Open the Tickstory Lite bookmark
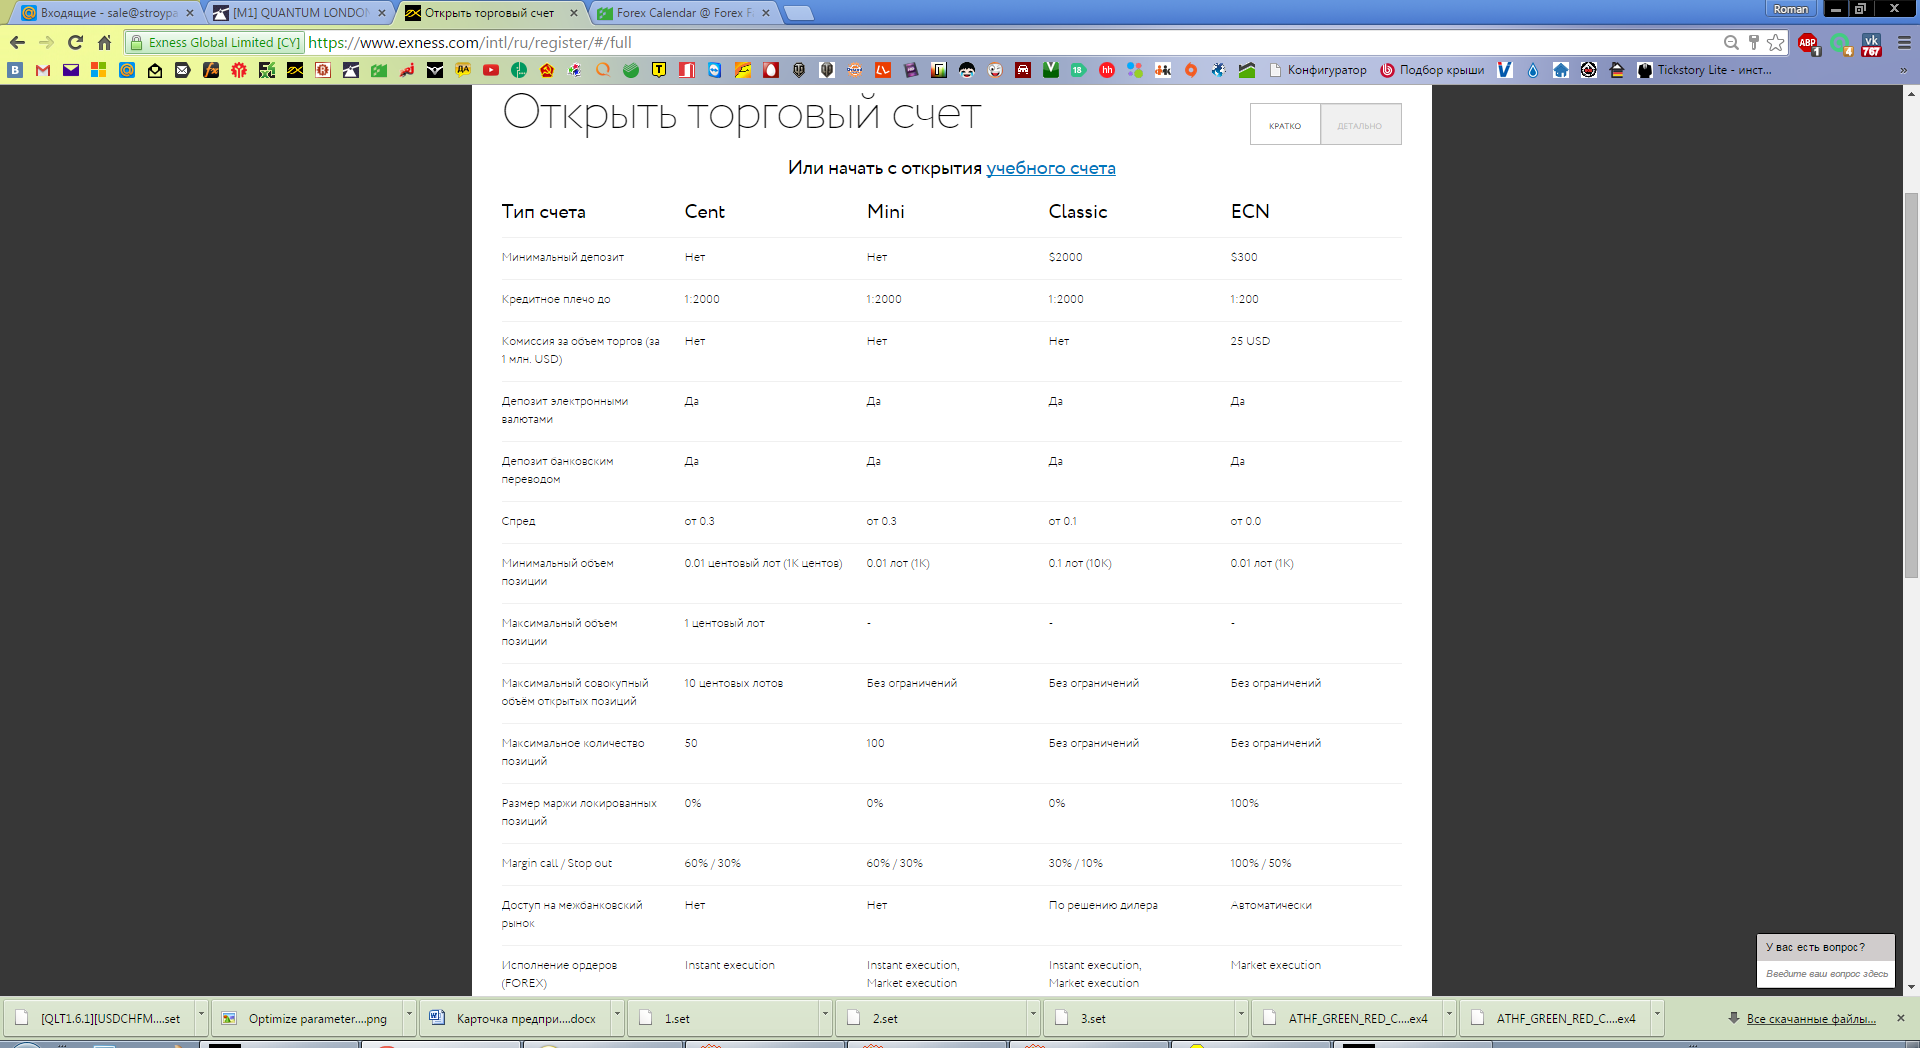 click(1704, 70)
